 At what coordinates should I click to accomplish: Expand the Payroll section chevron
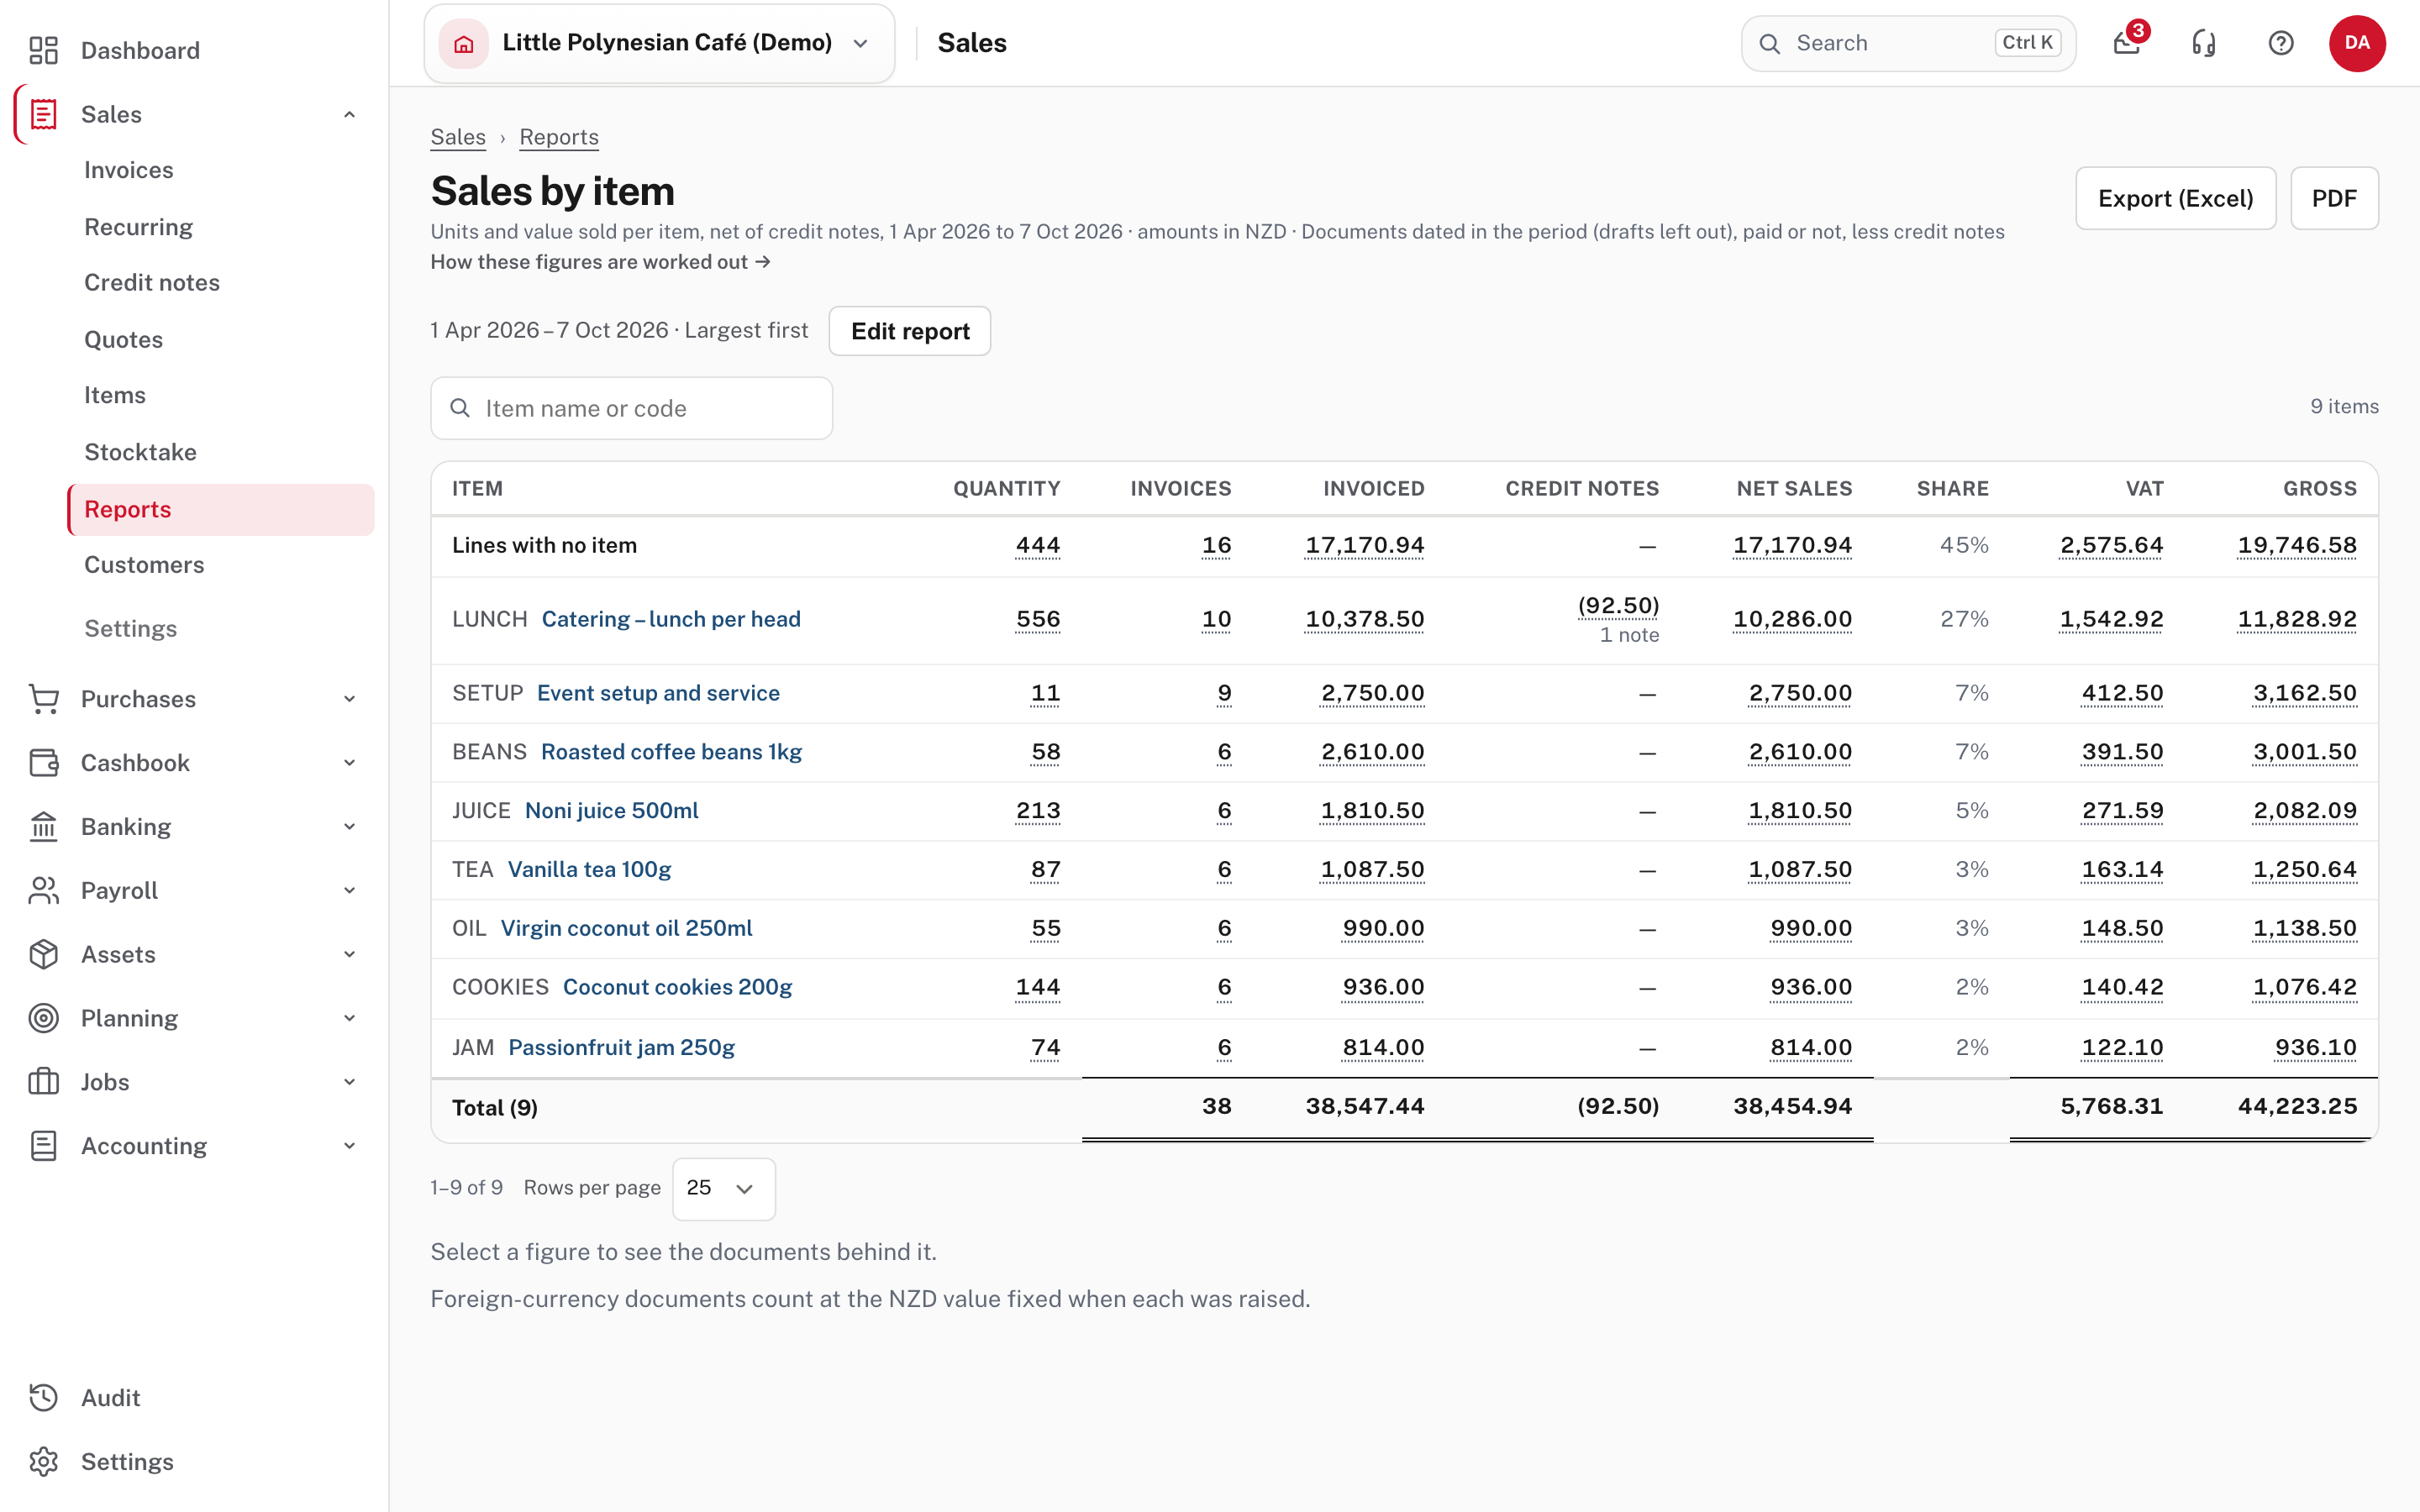click(350, 890)
